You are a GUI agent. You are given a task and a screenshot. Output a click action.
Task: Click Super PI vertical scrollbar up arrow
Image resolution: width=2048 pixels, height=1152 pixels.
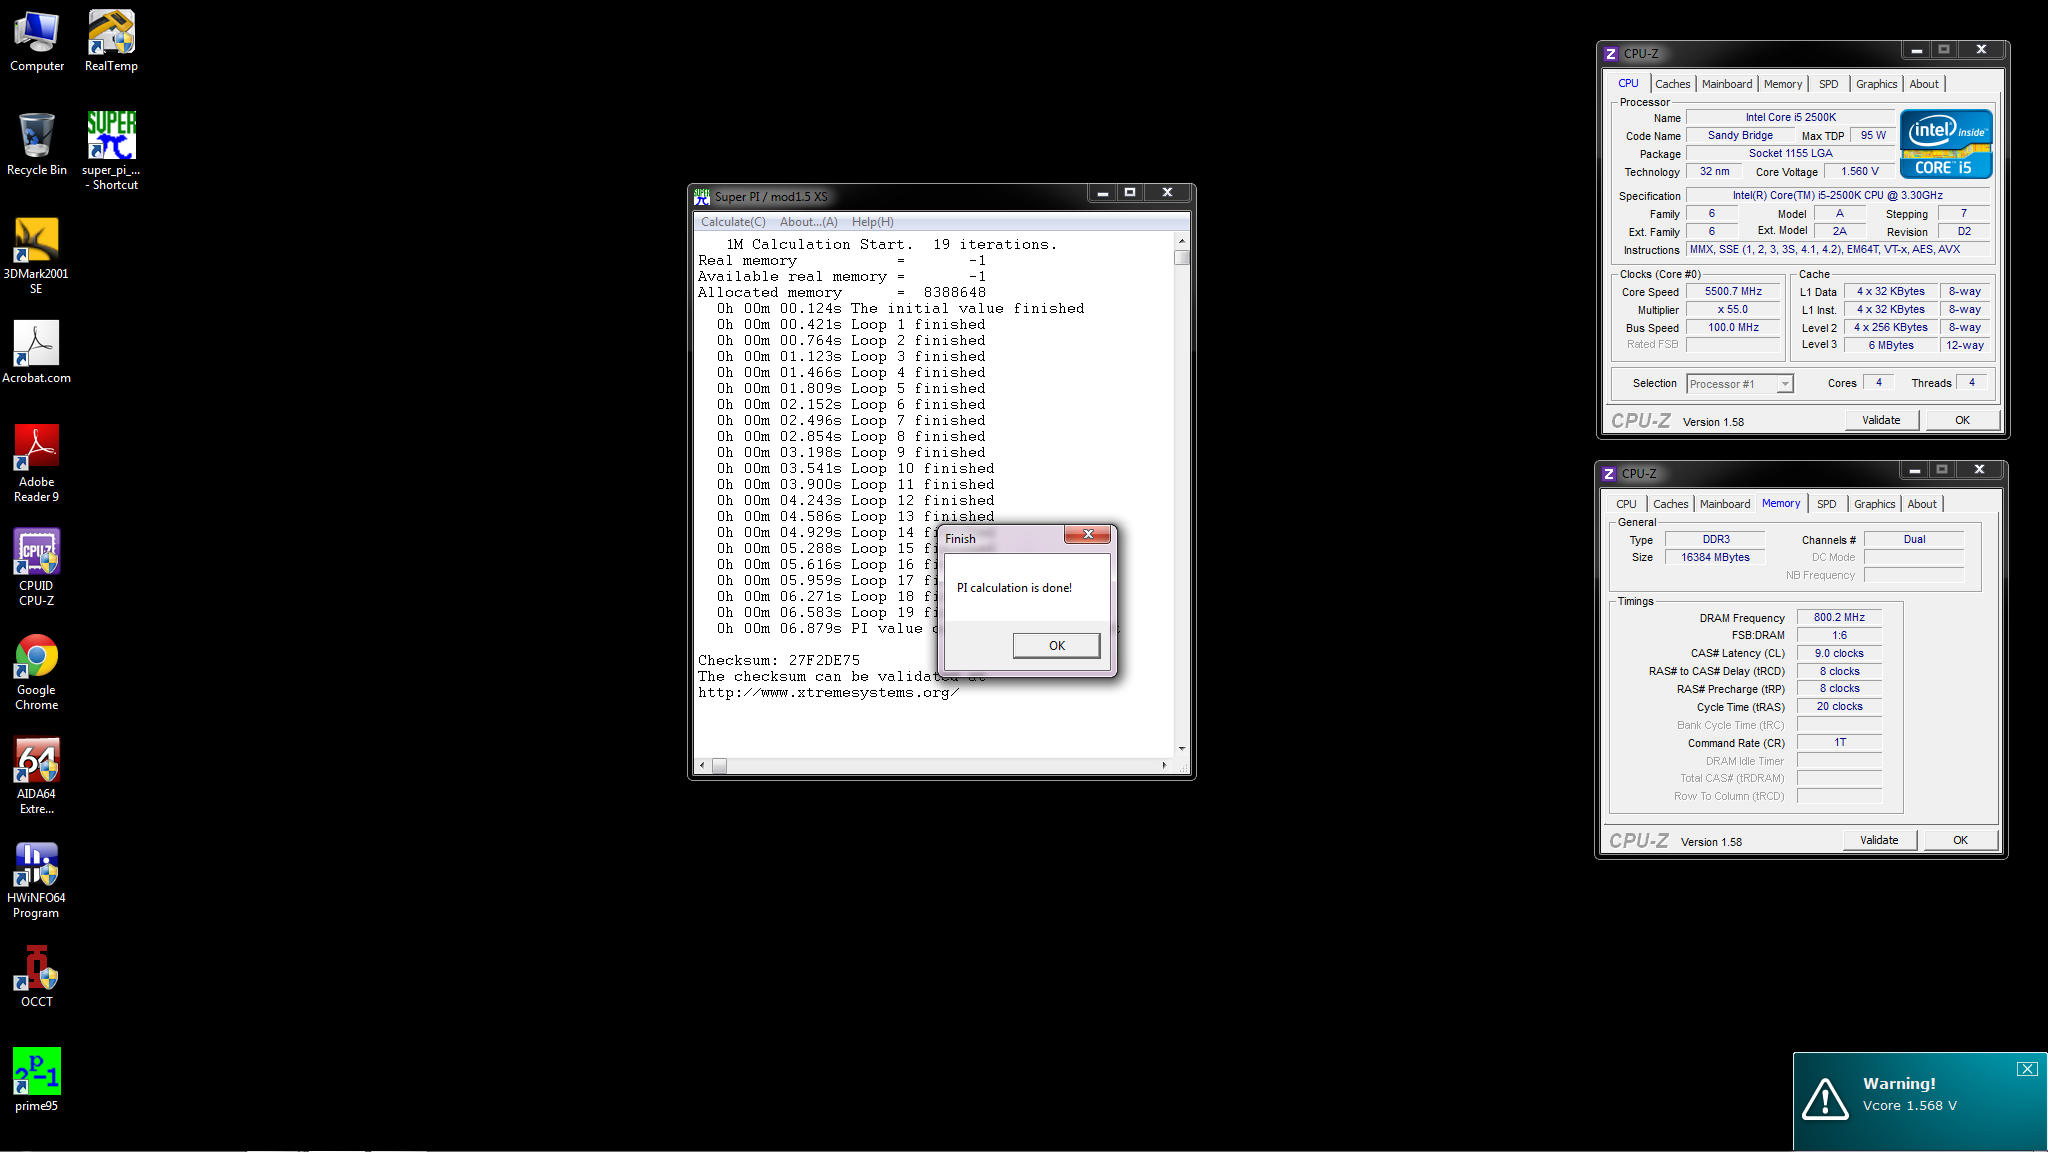coord(1182,241)
